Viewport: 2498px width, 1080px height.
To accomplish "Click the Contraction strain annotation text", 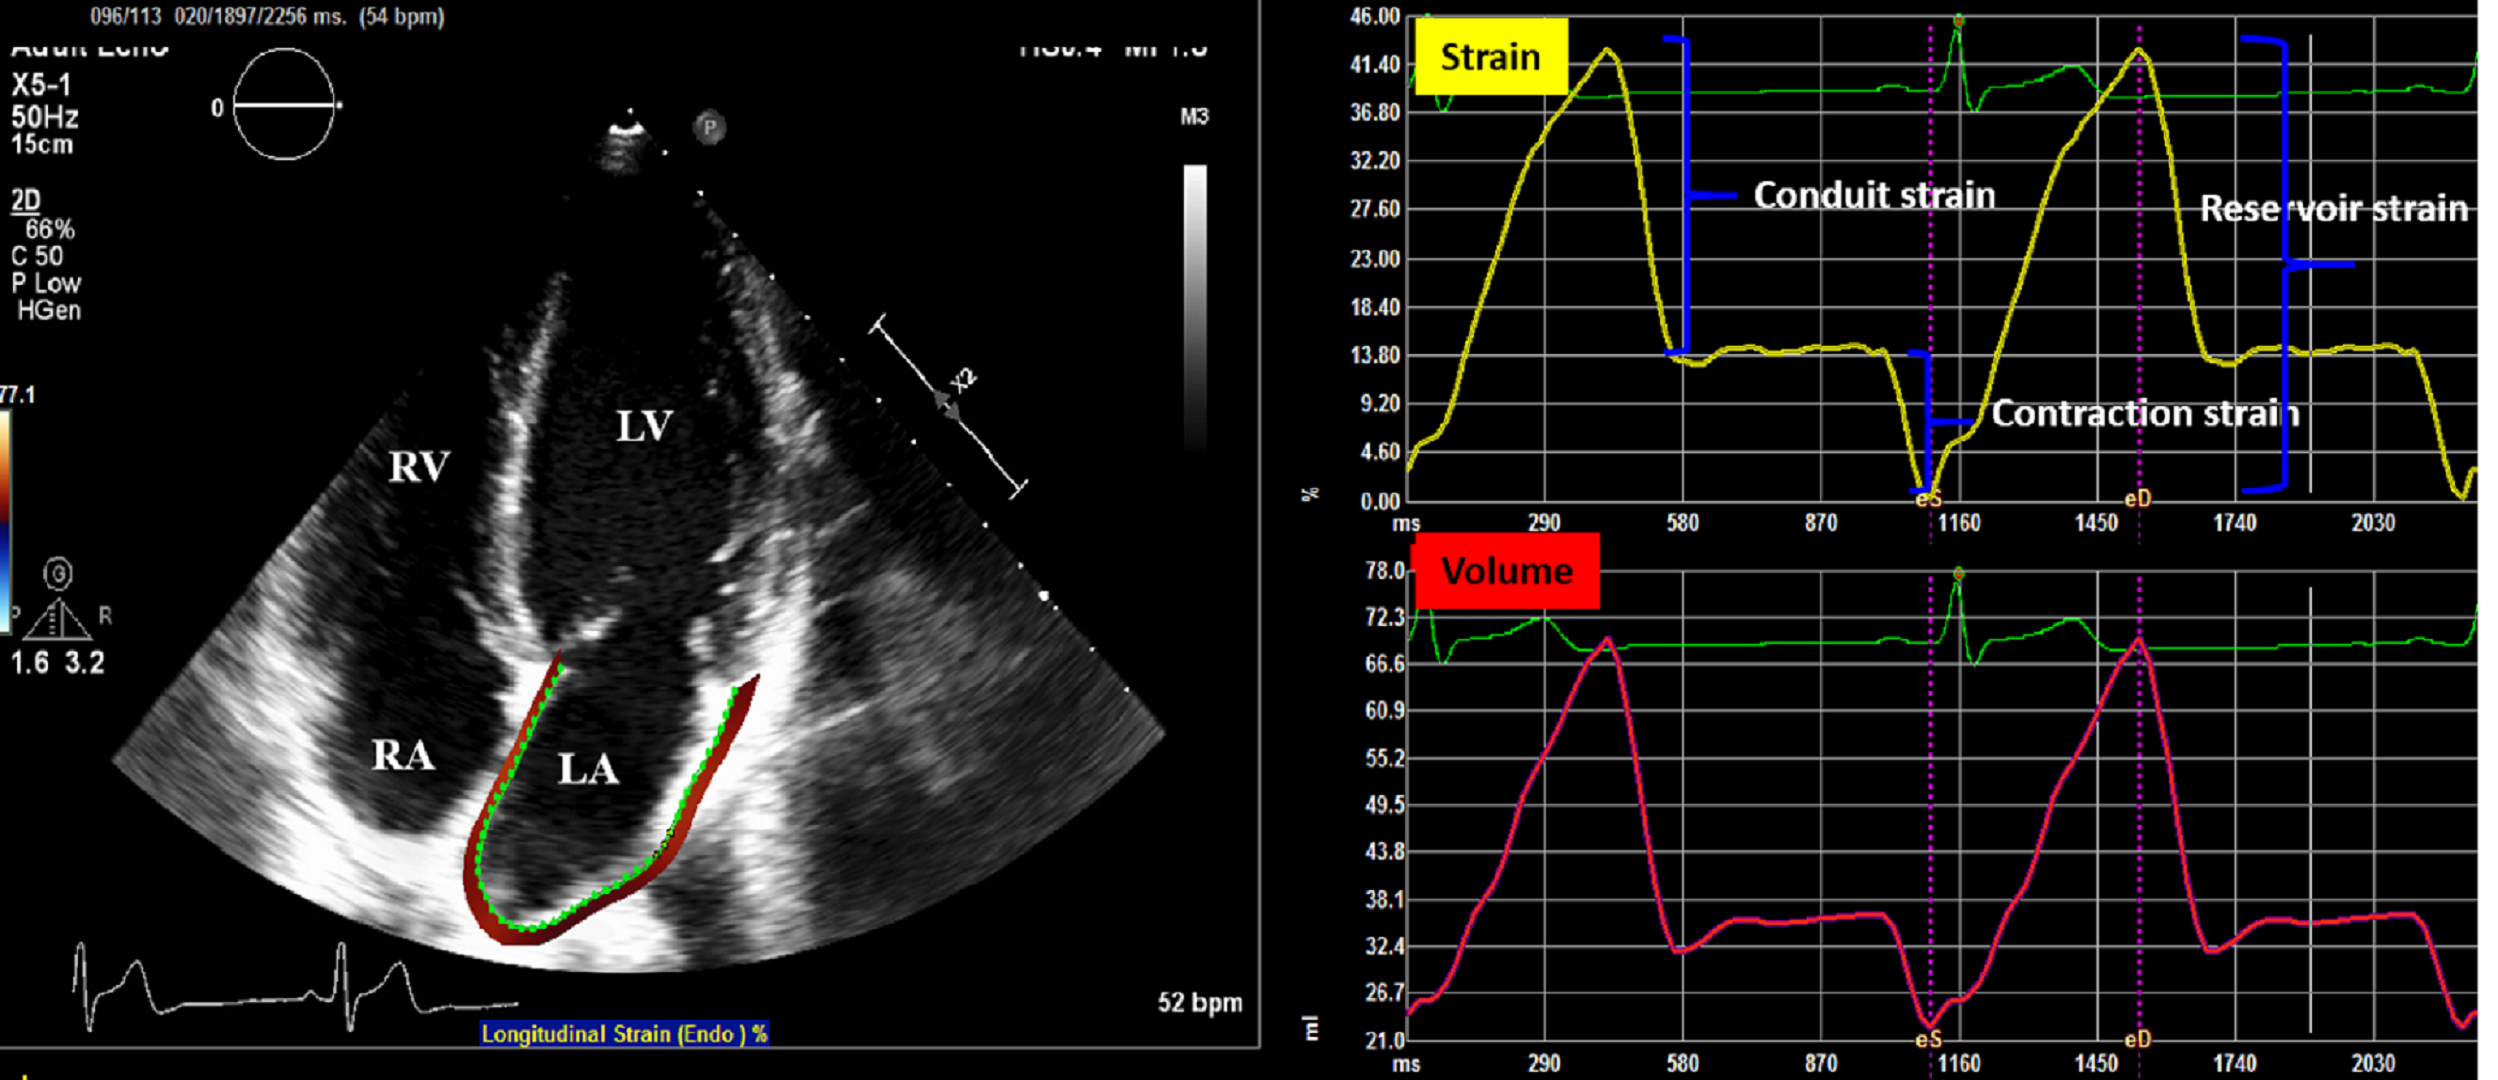I will [2145, 413].
